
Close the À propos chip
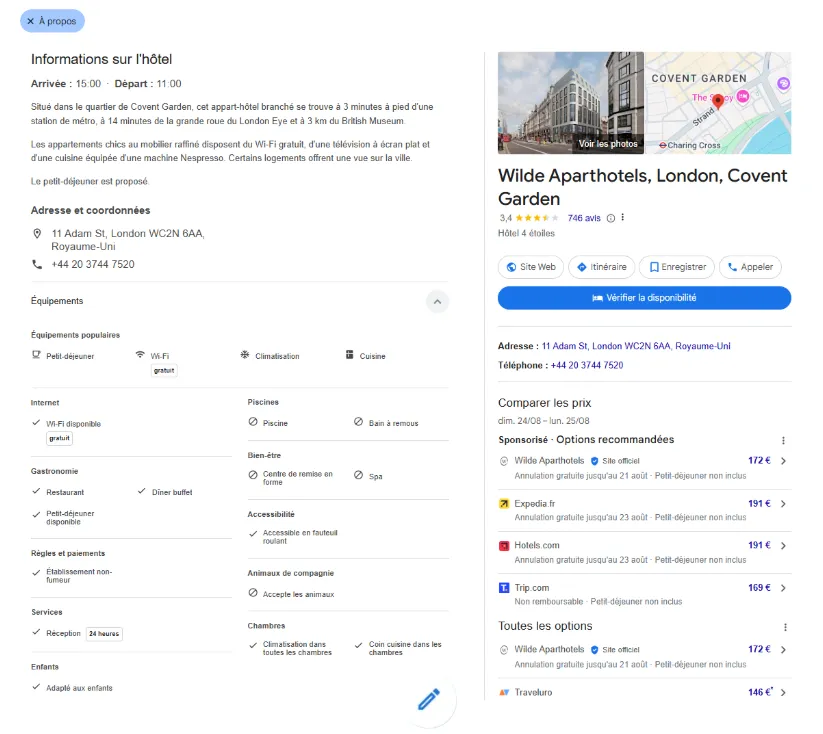tap(52, 21)
